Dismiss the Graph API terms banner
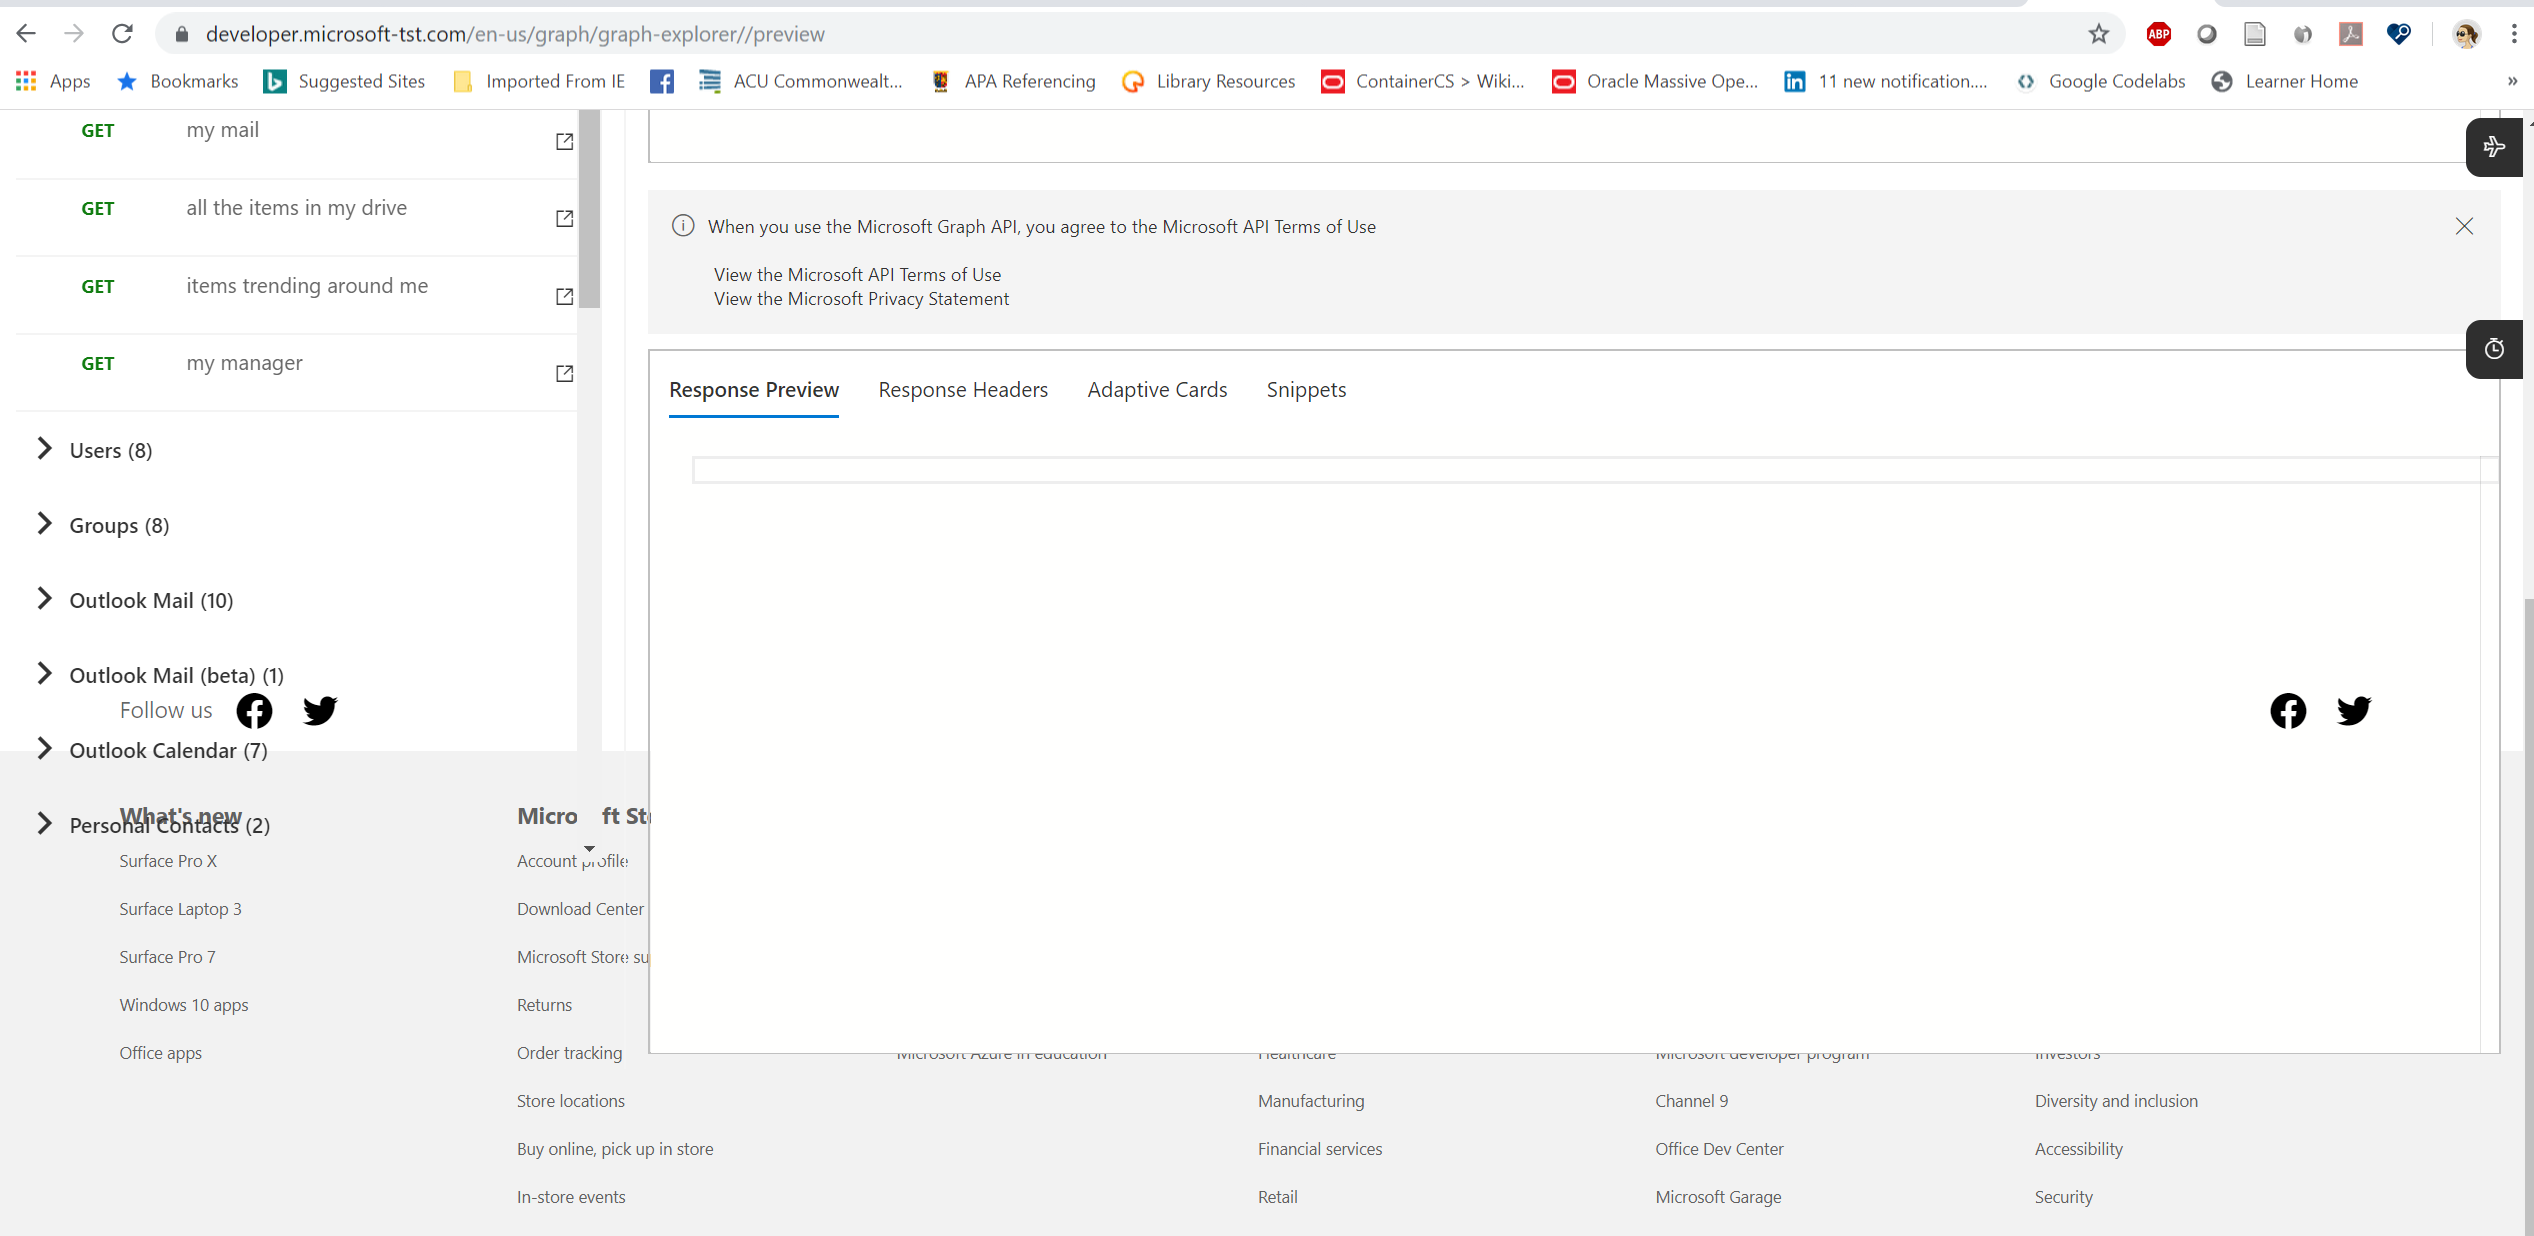The image size is (2534, 1236). click(x=2464, y=226)
